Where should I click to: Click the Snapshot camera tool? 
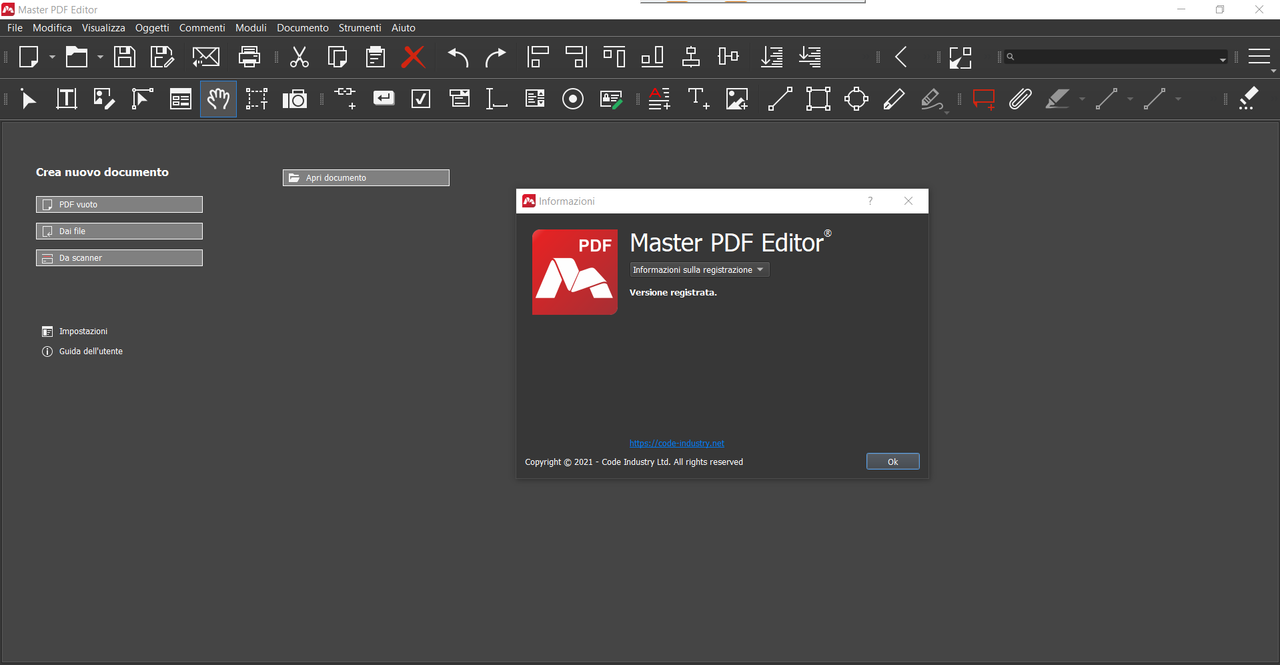pos(295,99)
